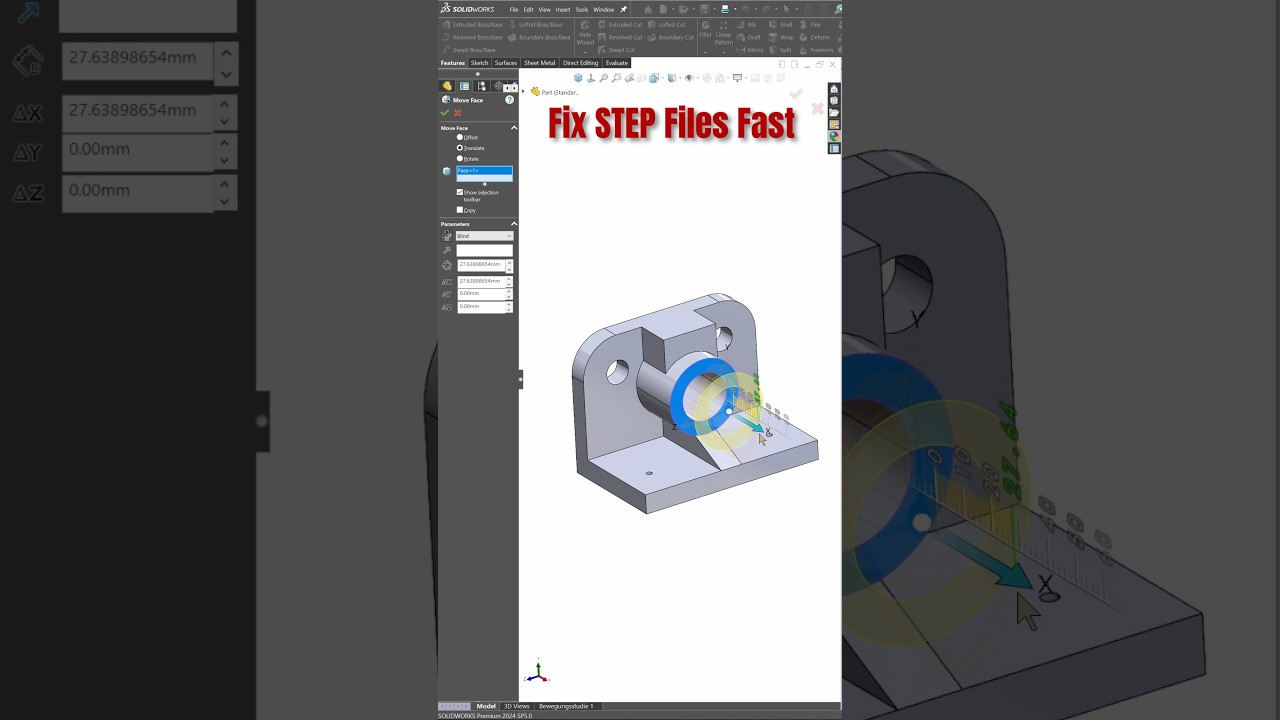1280x720 pixels.
Task: Expand the Part tree node in viewport
Action: pos(523,91)
